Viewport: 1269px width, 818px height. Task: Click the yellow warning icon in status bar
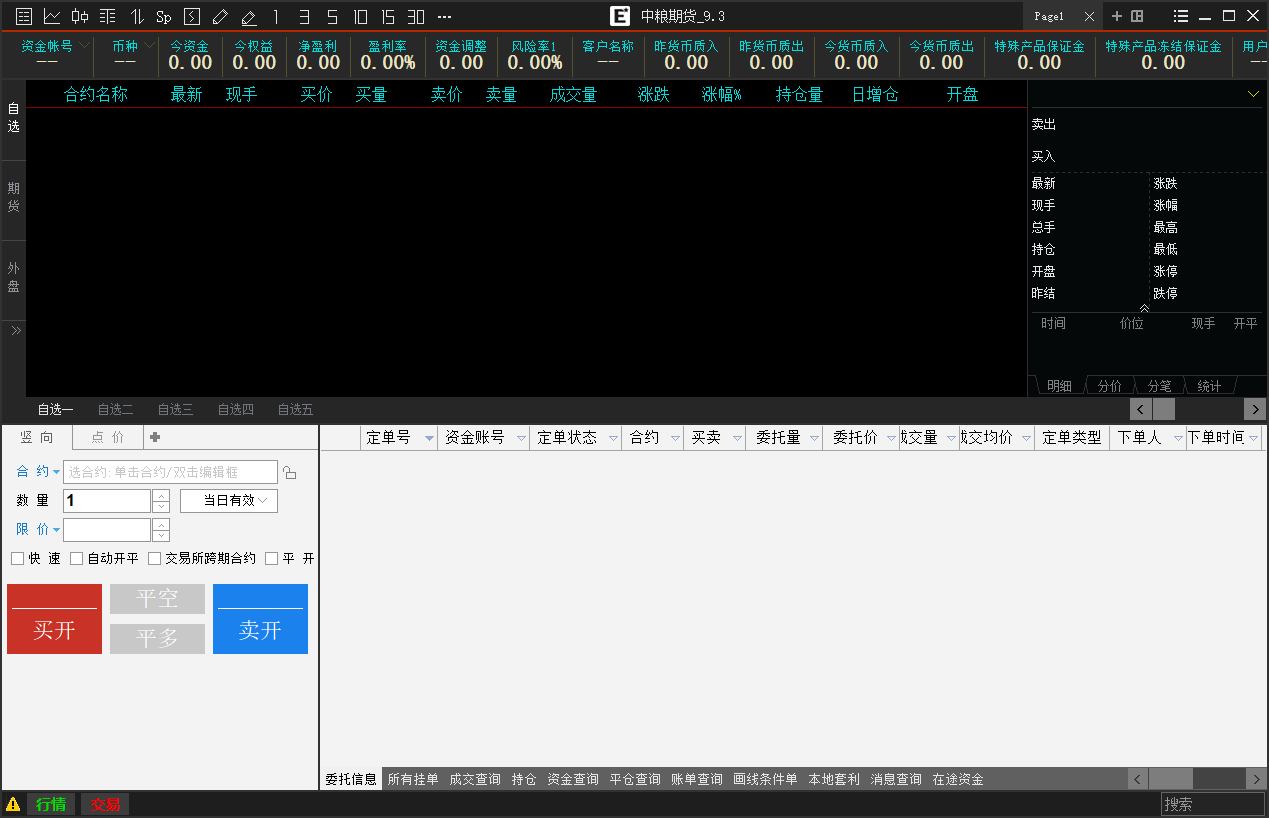click(x=13, y=804)
